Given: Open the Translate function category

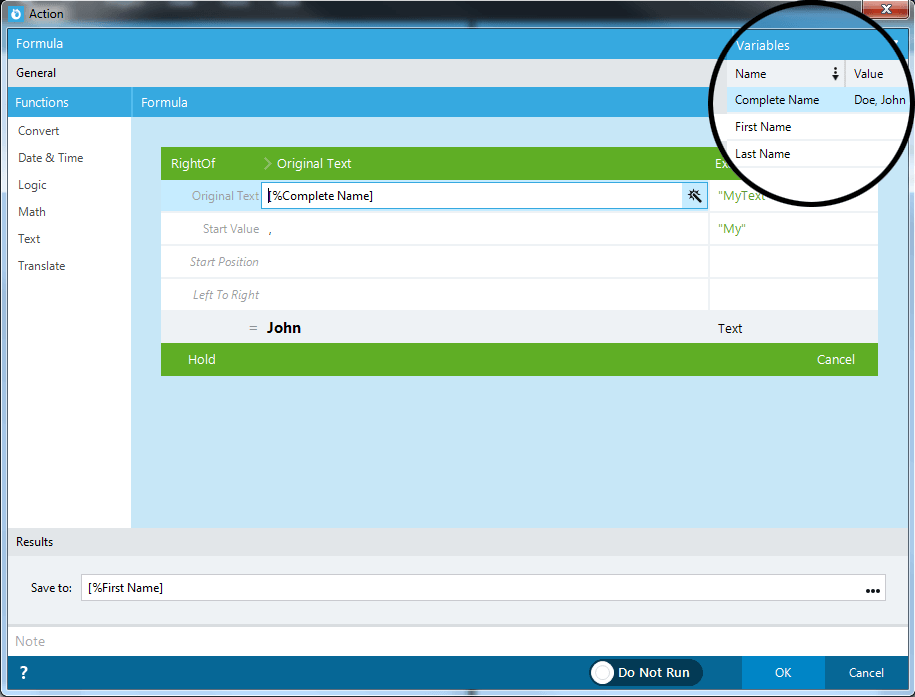Looking at the screenshot, I should (x=41, y=266).
